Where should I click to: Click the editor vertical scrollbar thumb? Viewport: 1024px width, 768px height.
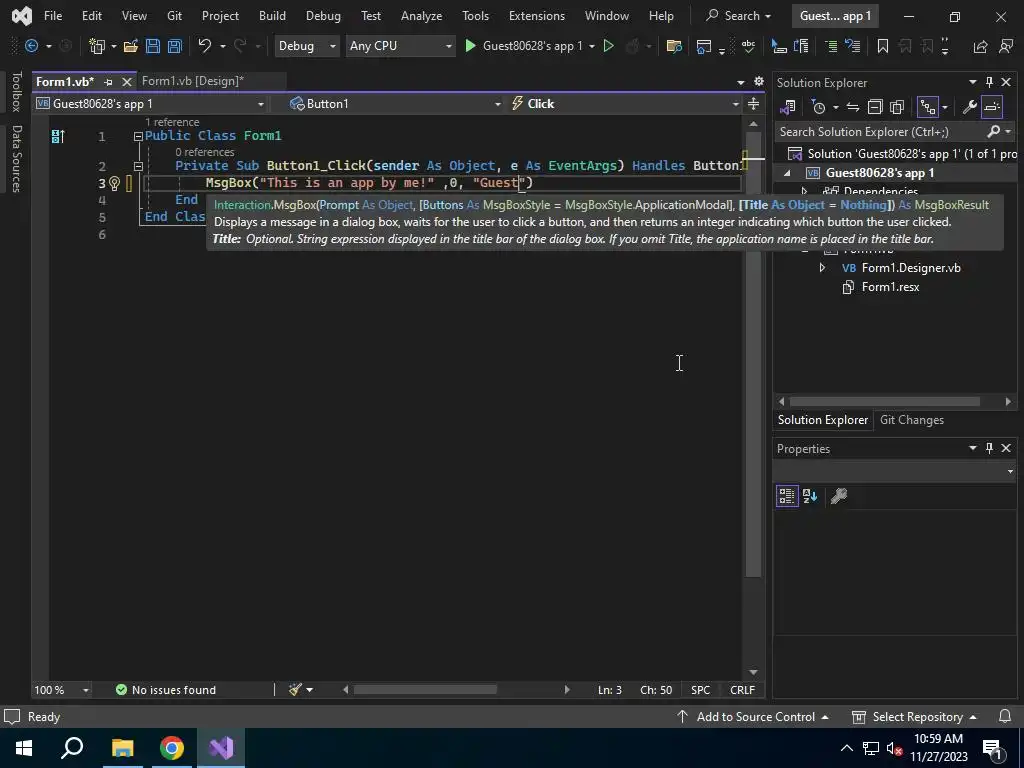click(x=754, y=356)
